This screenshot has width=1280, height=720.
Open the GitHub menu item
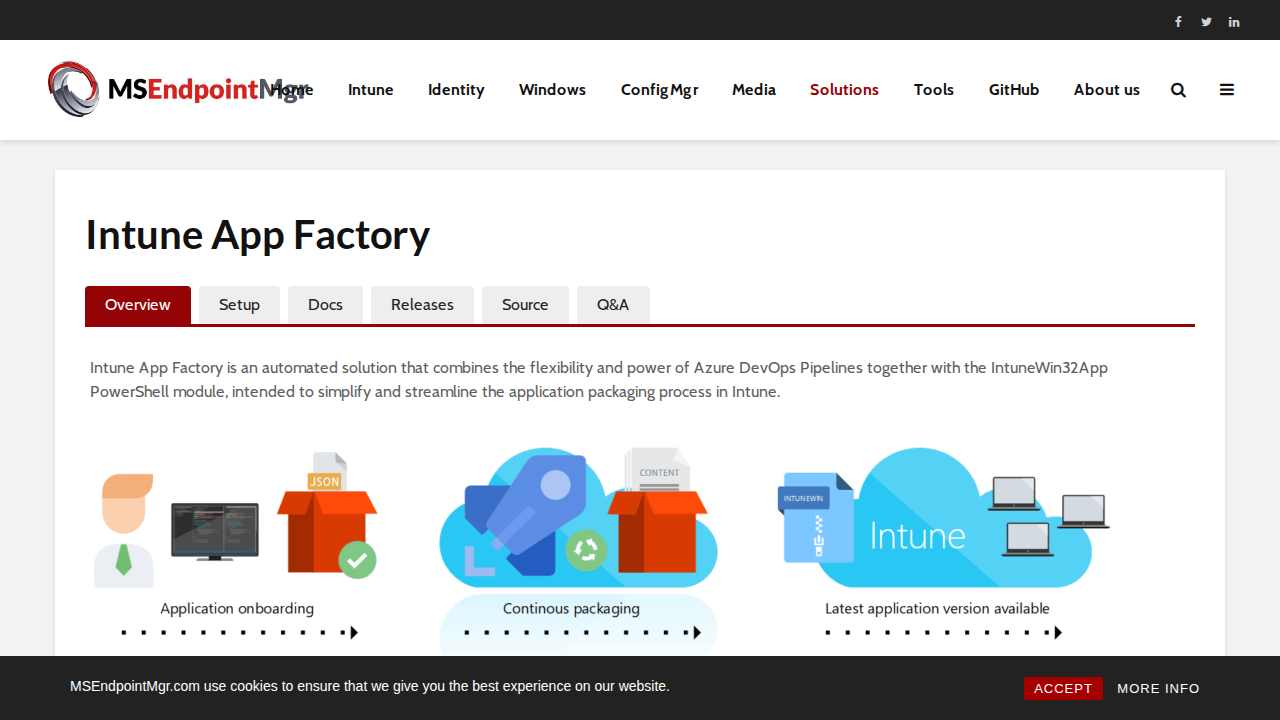click(x=1014, y=90)
